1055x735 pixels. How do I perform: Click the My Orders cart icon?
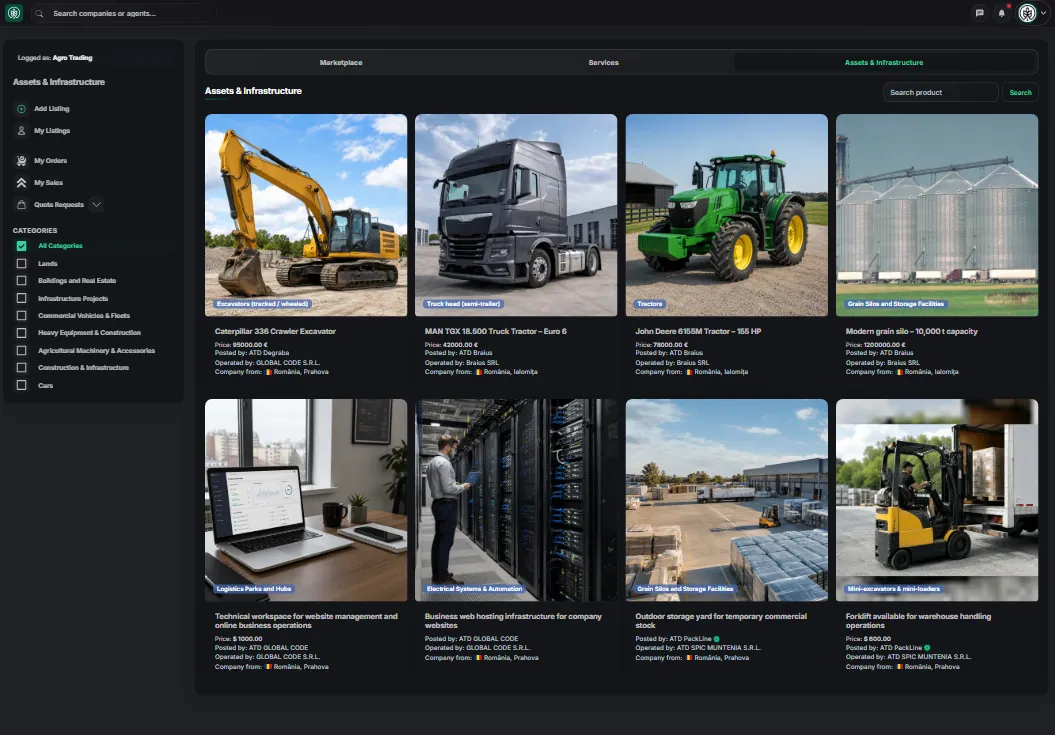pos(22,160)
